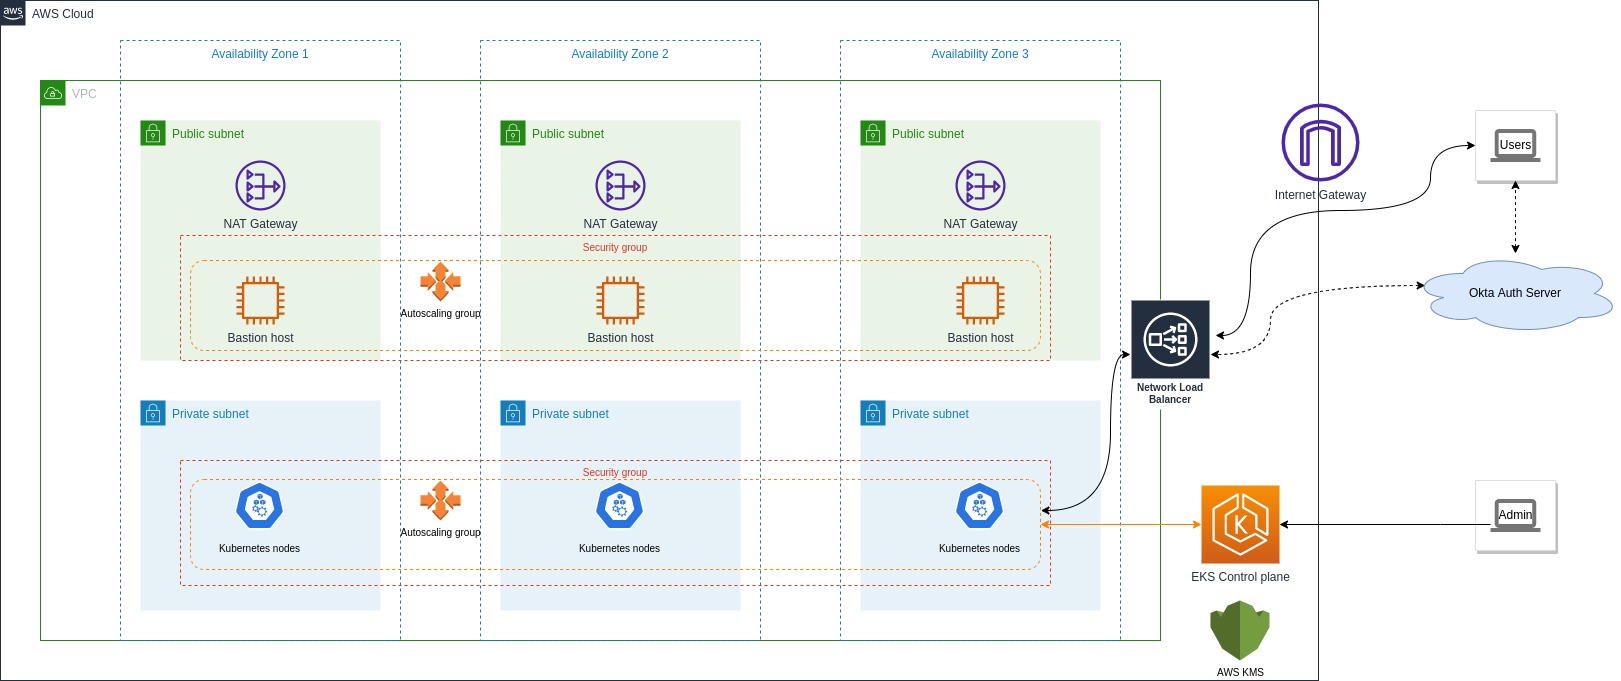Select the Internet Gateway icon
This screenshot has height=681, width=1621.
point(1320,143)
